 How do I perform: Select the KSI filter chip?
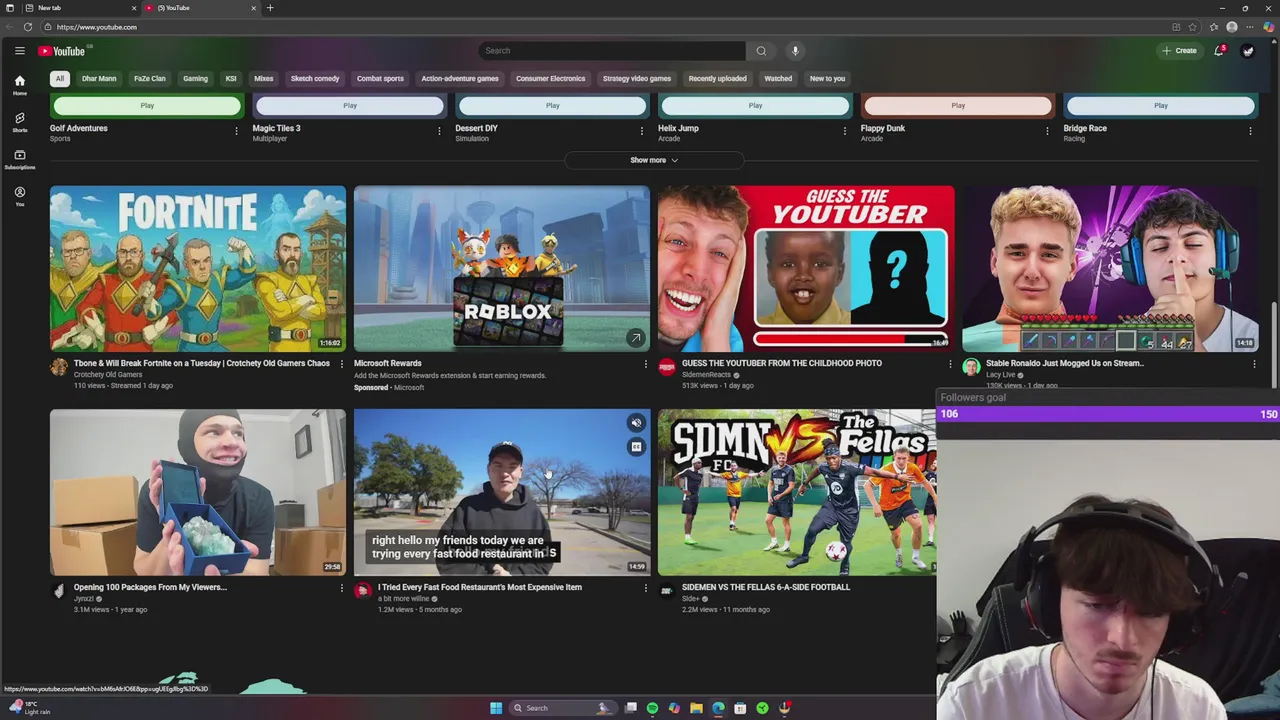tap(231, 79)
